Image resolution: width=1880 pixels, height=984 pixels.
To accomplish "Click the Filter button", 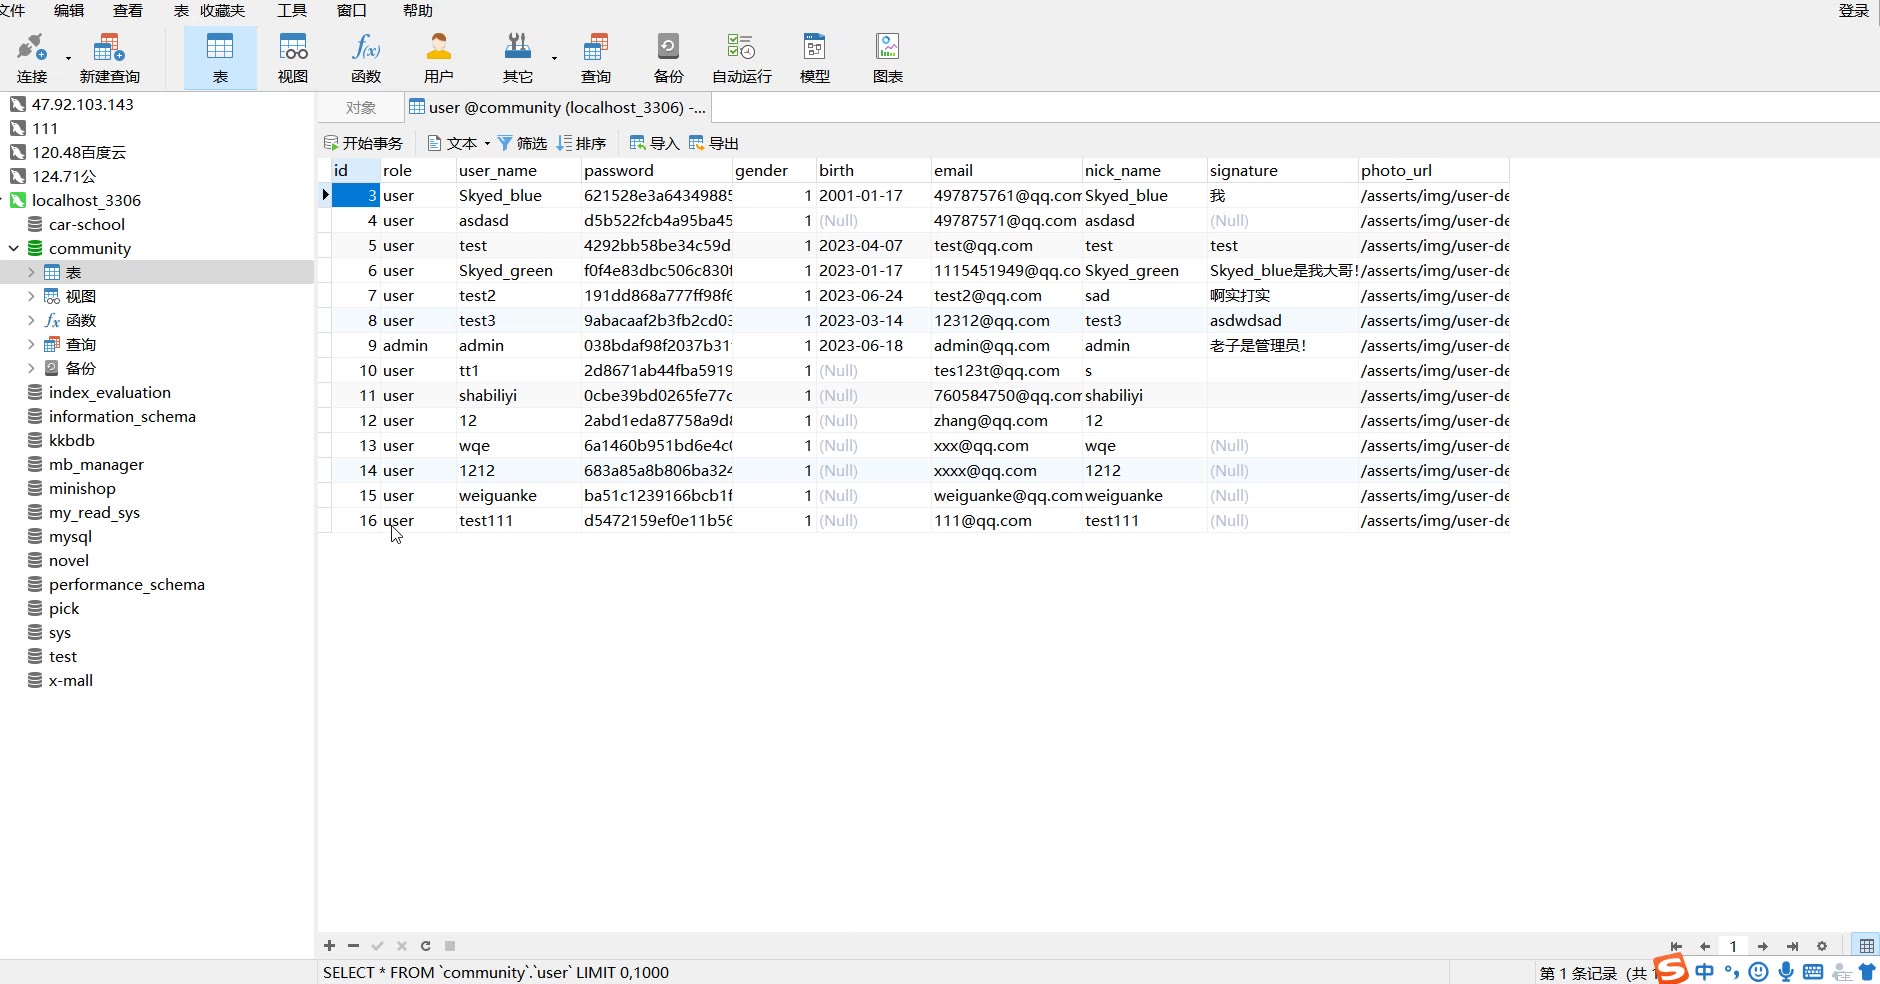I will coord(522,144).
